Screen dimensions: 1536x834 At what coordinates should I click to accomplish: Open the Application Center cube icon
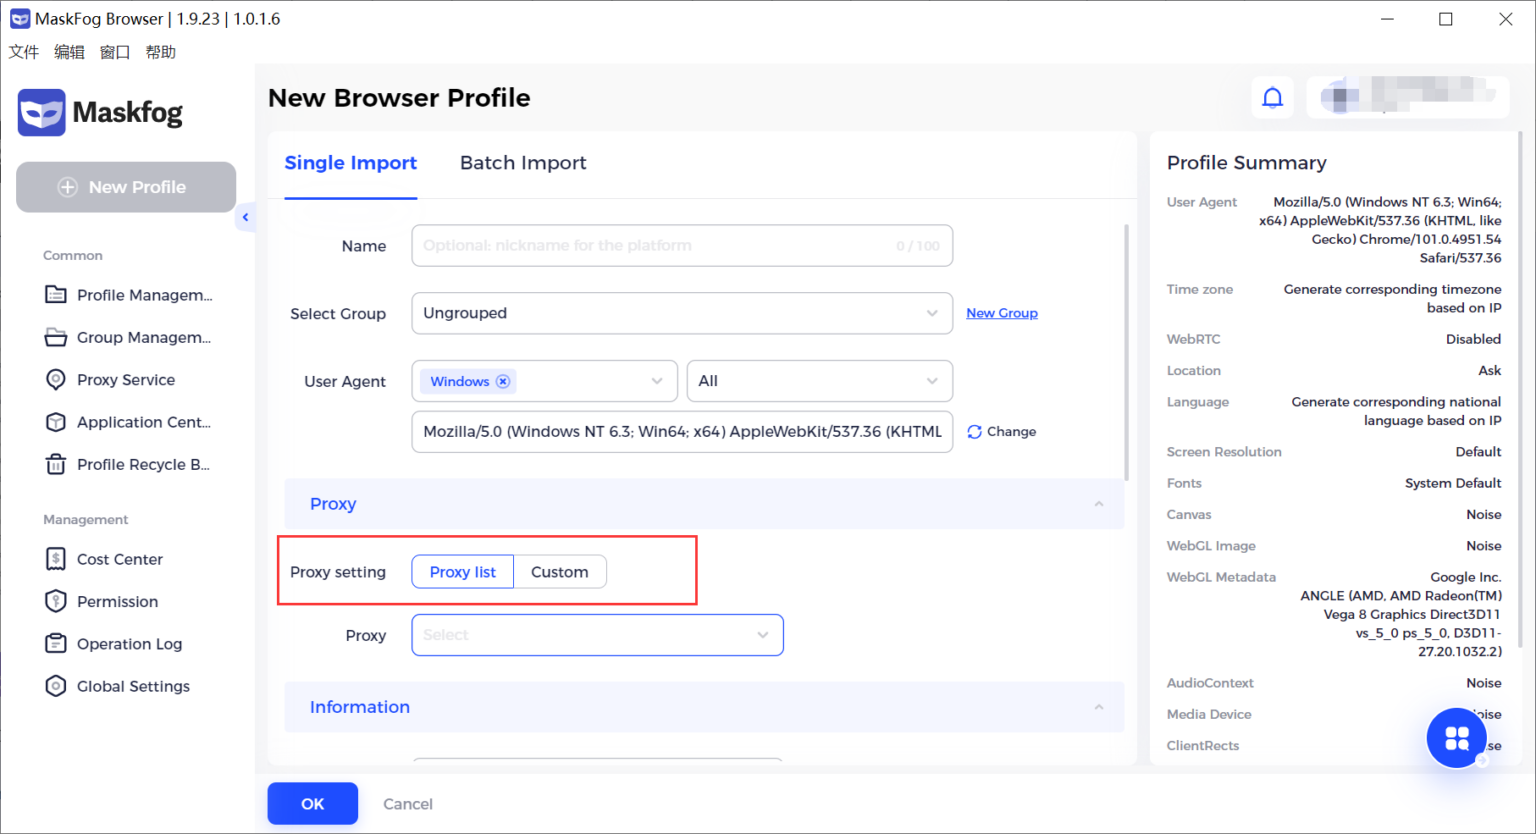[x=56, y=422]
